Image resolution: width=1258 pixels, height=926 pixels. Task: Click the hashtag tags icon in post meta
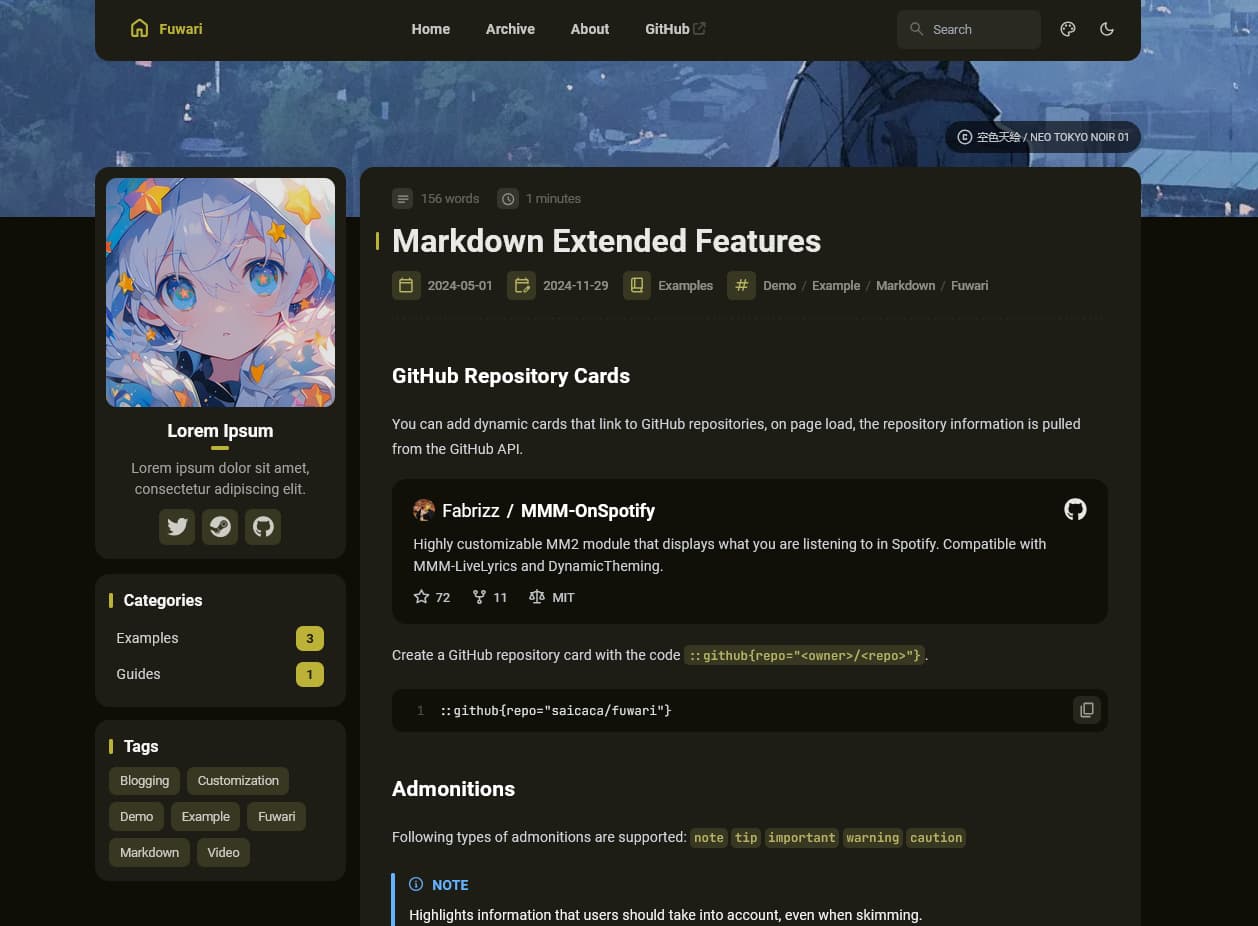click(x=741, y=286)
